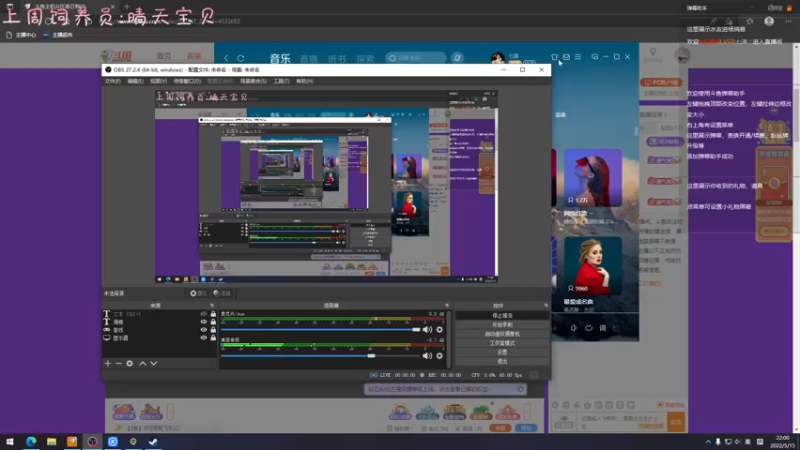Open OBS 工具(T) menu

(281, 81)
